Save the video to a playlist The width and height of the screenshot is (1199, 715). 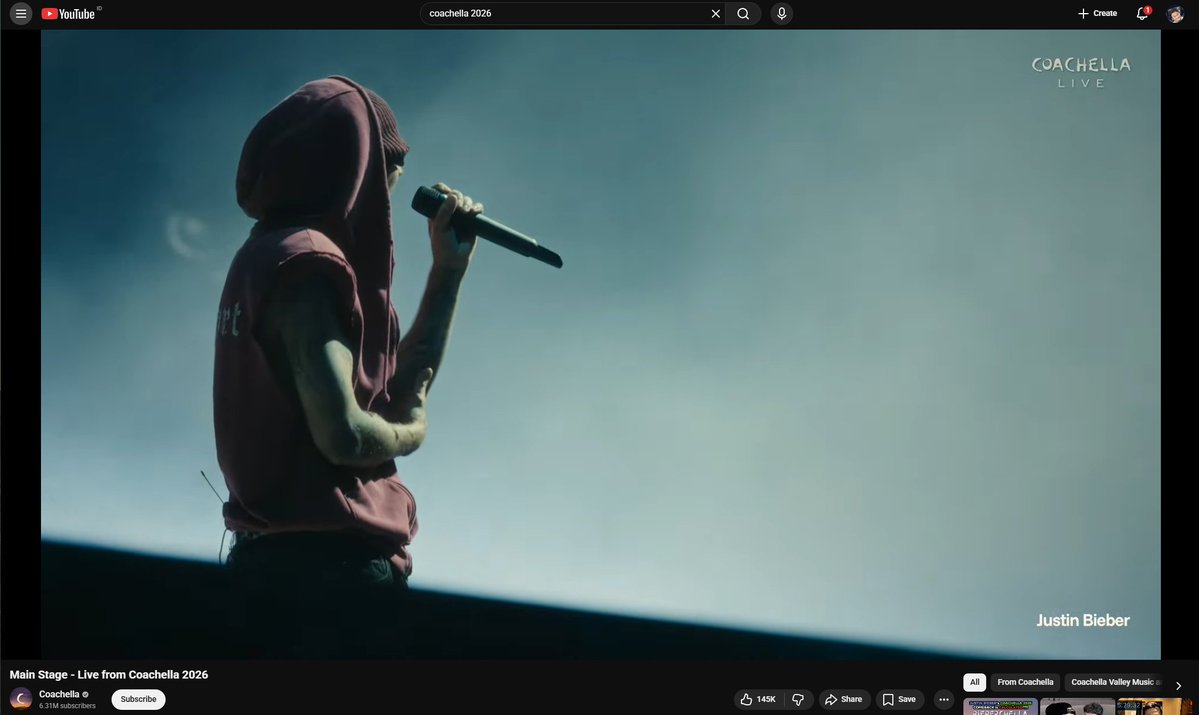coord(899,699)
